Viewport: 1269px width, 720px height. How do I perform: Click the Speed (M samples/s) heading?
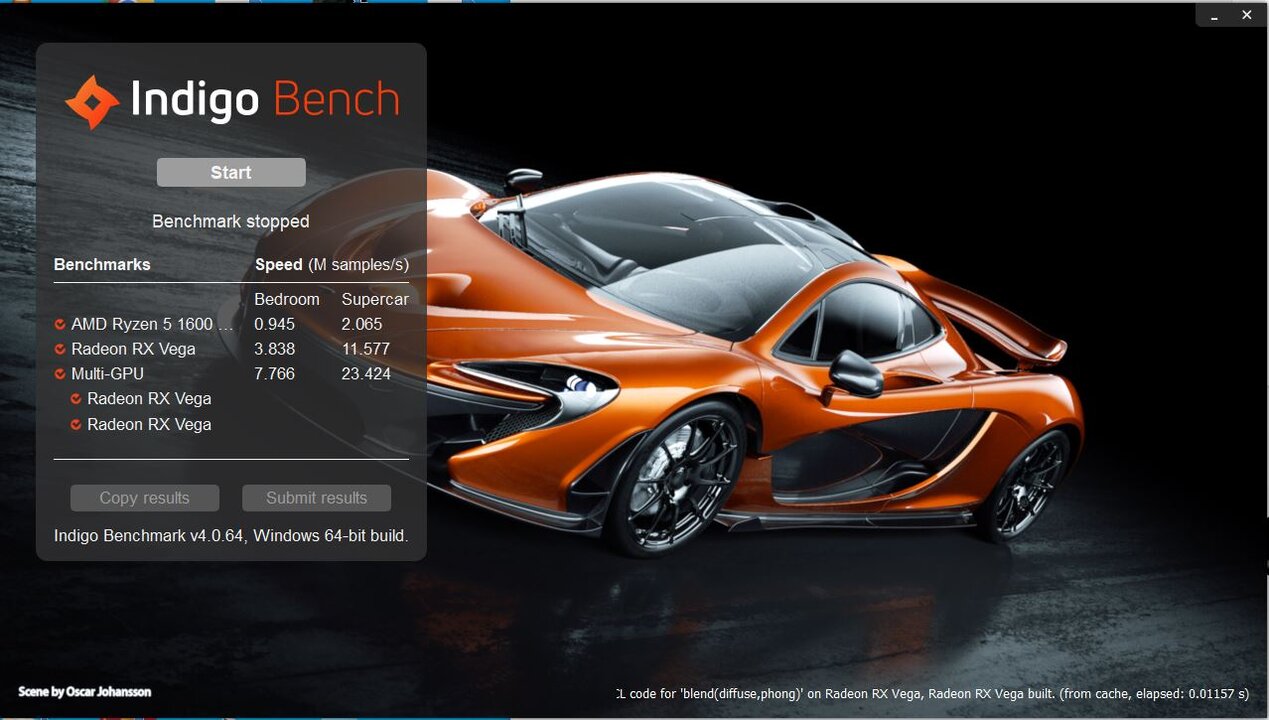coord(332,265)
